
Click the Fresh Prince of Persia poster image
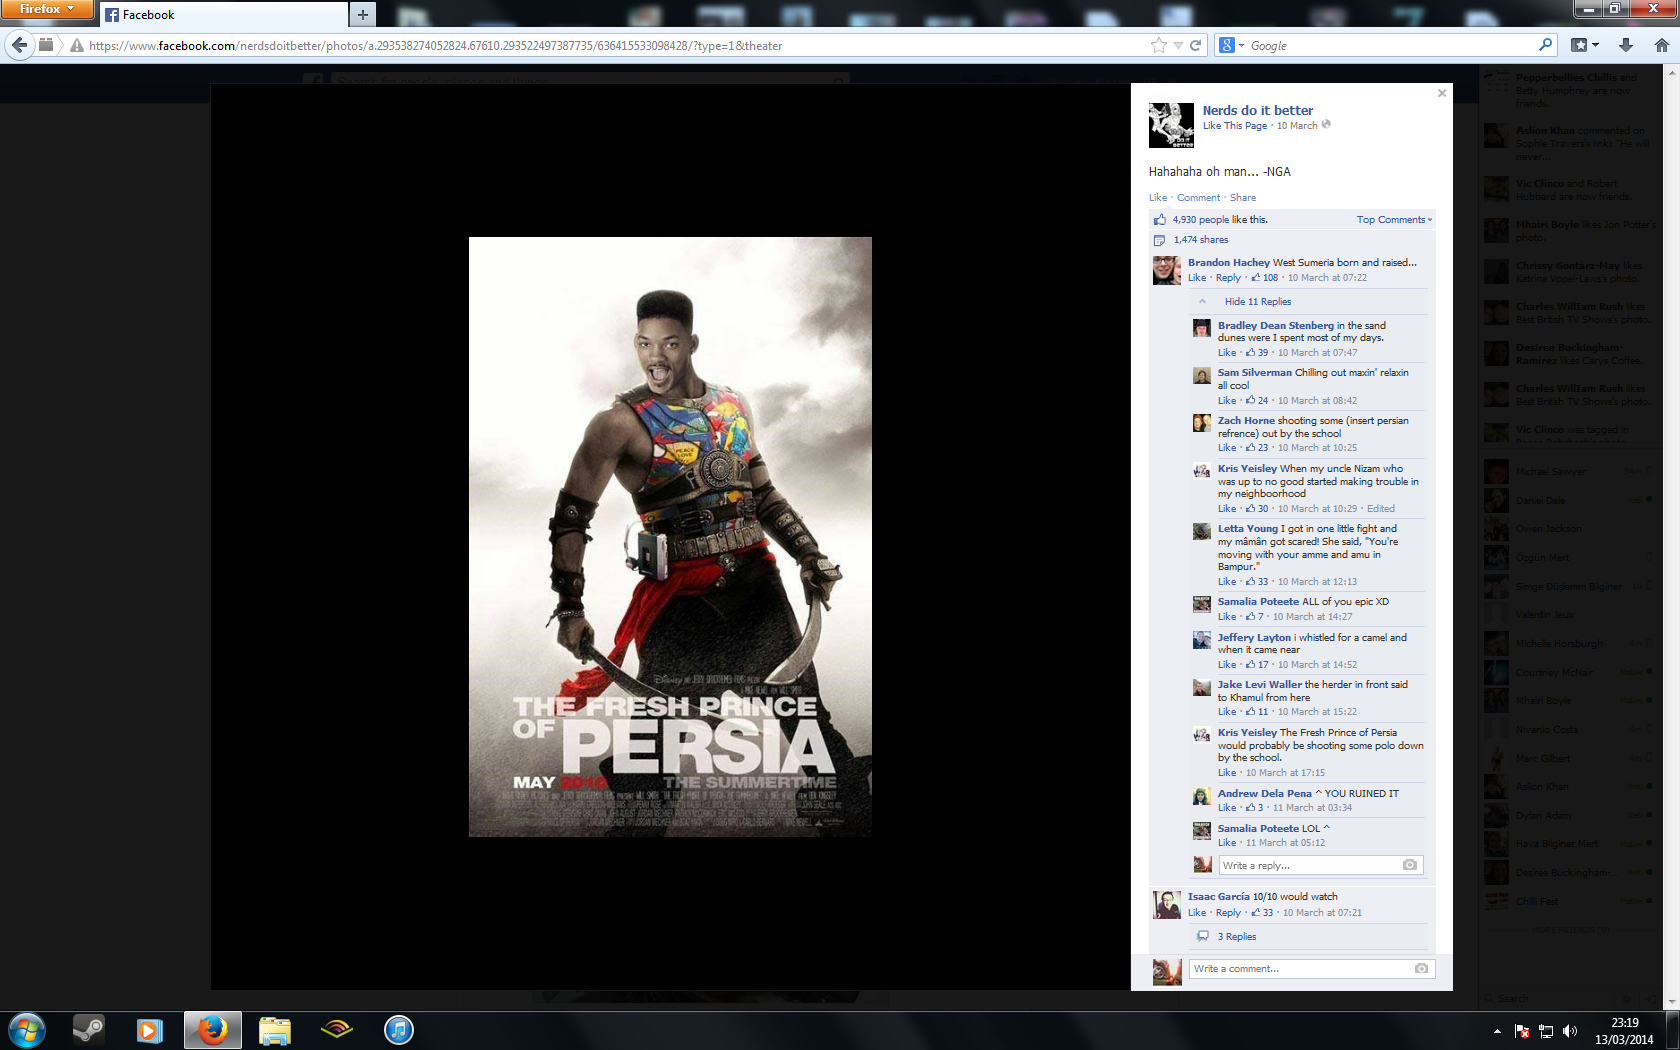pyautogui.click(x=670, y=537)
